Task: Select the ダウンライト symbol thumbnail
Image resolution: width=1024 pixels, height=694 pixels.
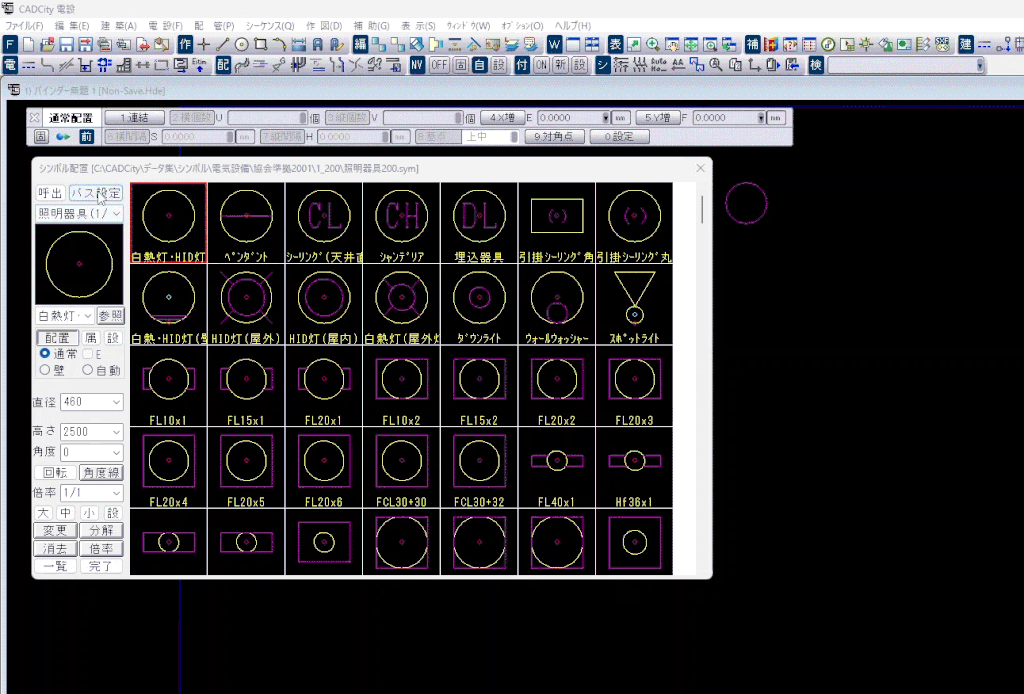Action: point(479,305)
